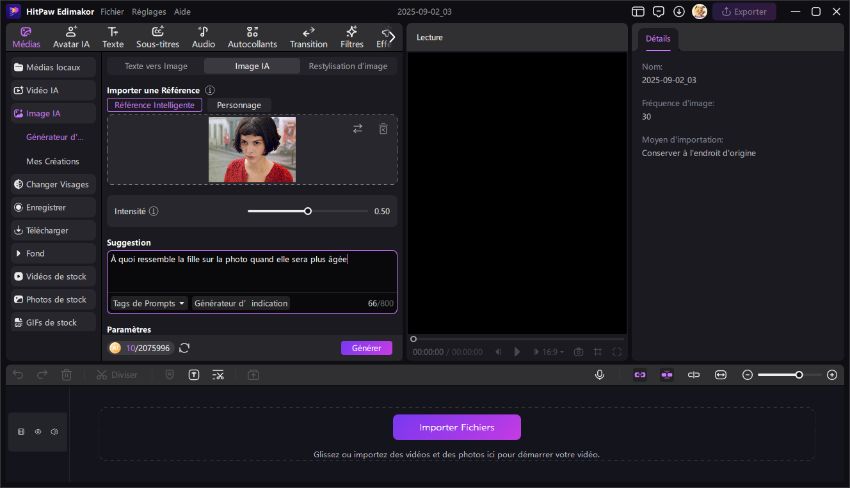
Task: Mute the timeline track
Action: click(54, 432)
